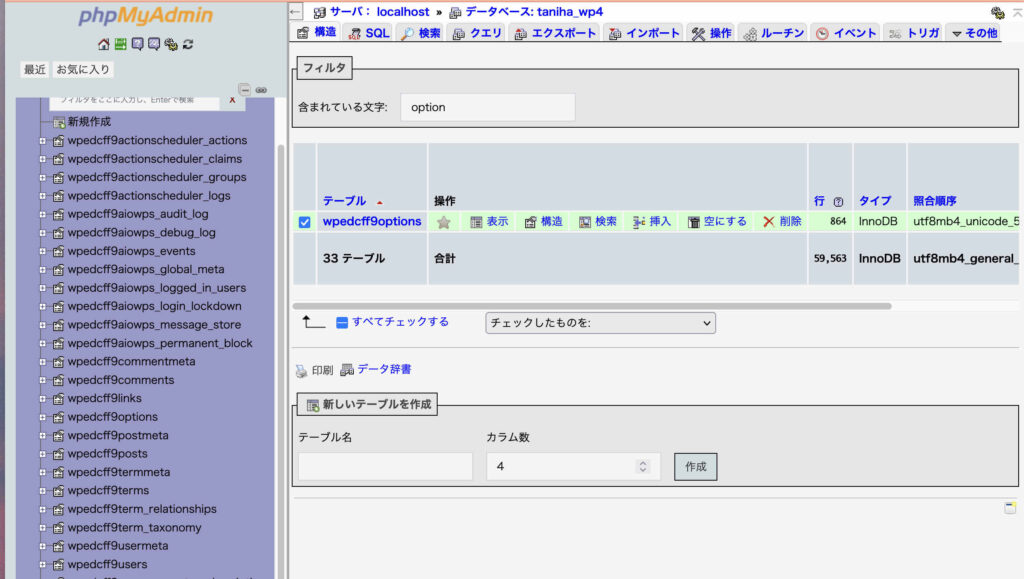The image size is (1024, 579).
Task: Click the column count stepper arrows
Action: (643, 467)
